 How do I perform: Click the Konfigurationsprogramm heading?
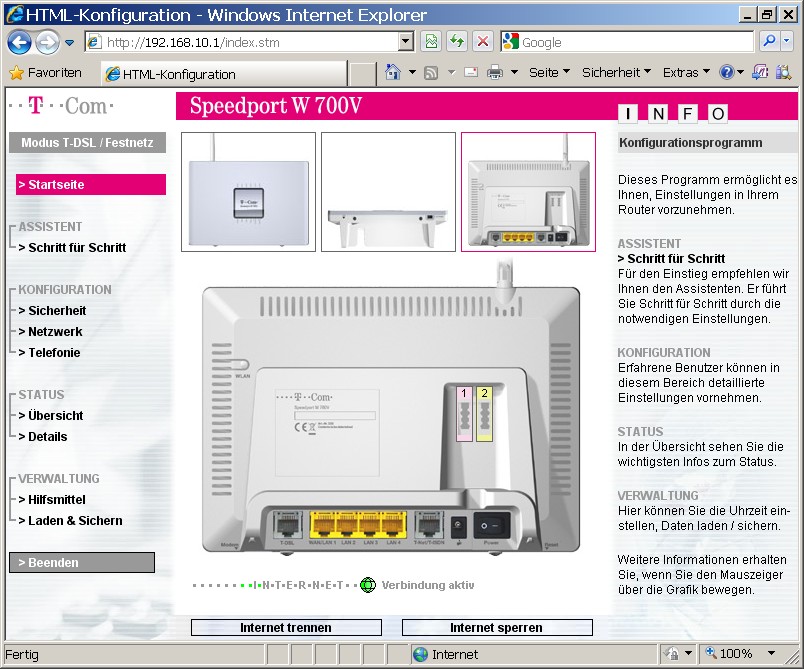690,143
